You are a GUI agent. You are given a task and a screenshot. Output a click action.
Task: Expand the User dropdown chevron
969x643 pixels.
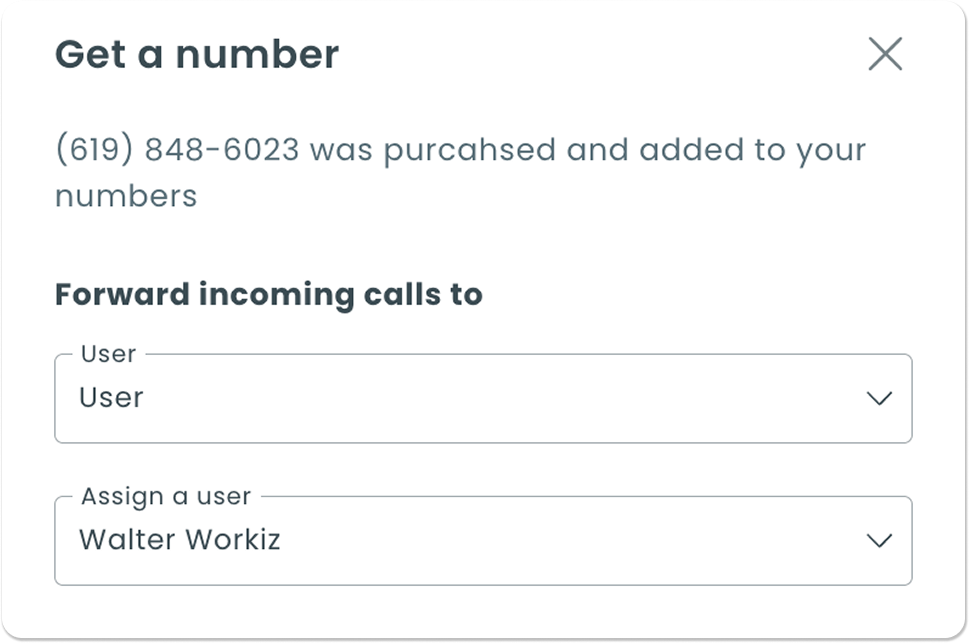tap(878, 398)
